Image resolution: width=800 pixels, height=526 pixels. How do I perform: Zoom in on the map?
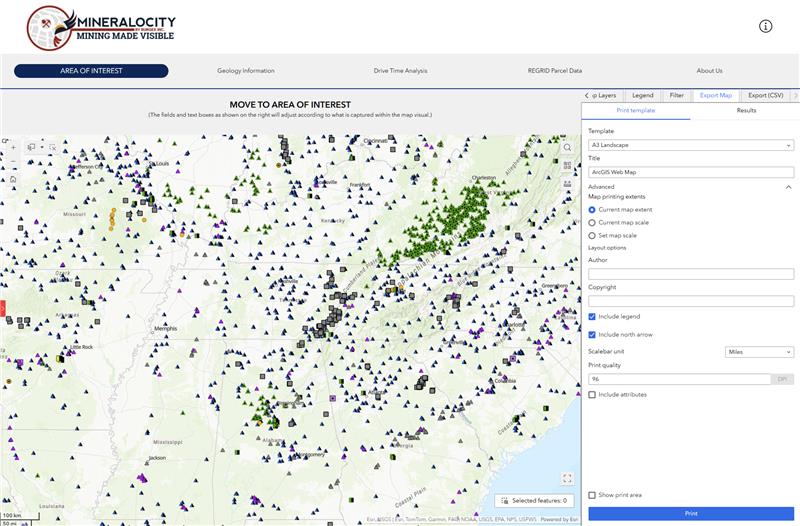click(12, 146)
